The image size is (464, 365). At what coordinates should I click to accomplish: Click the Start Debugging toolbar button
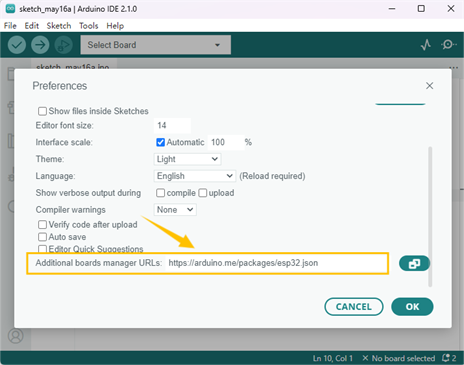[63, 45]
